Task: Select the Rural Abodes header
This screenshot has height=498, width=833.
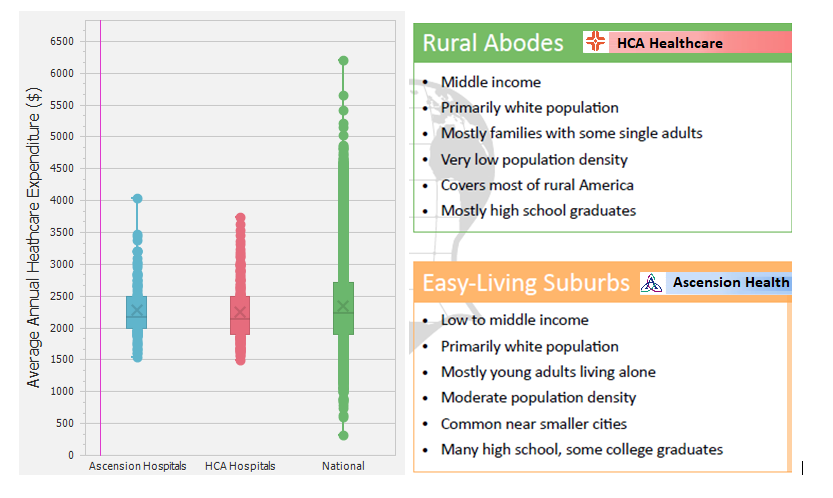Action: (493, 43)
